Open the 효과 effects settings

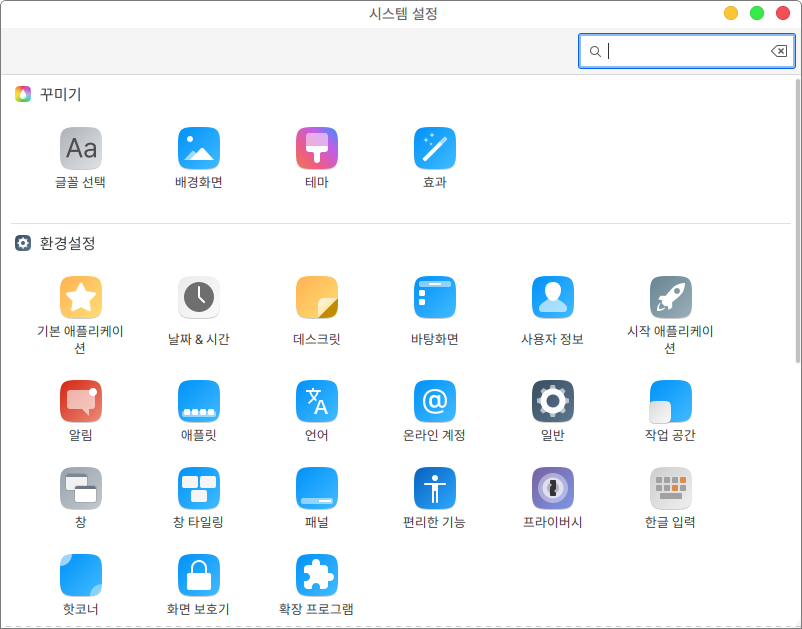434,149
